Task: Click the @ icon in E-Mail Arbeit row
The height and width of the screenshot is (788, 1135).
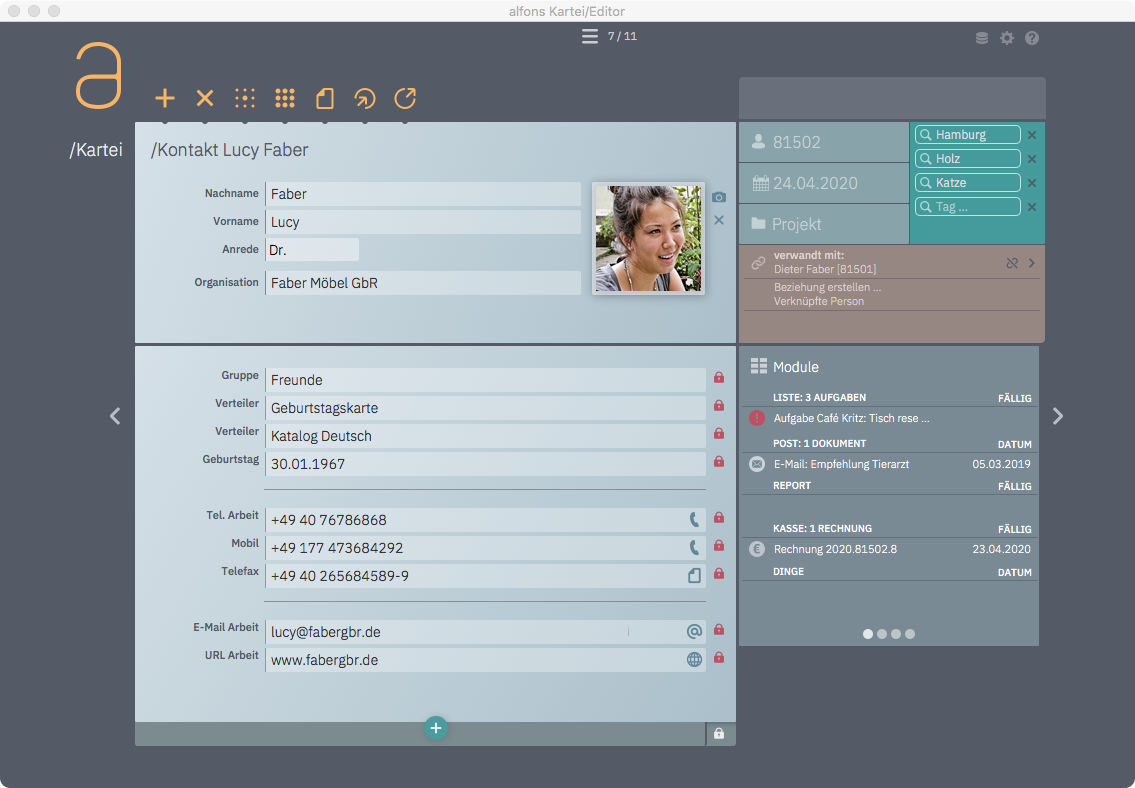Action: pos(694,631)
